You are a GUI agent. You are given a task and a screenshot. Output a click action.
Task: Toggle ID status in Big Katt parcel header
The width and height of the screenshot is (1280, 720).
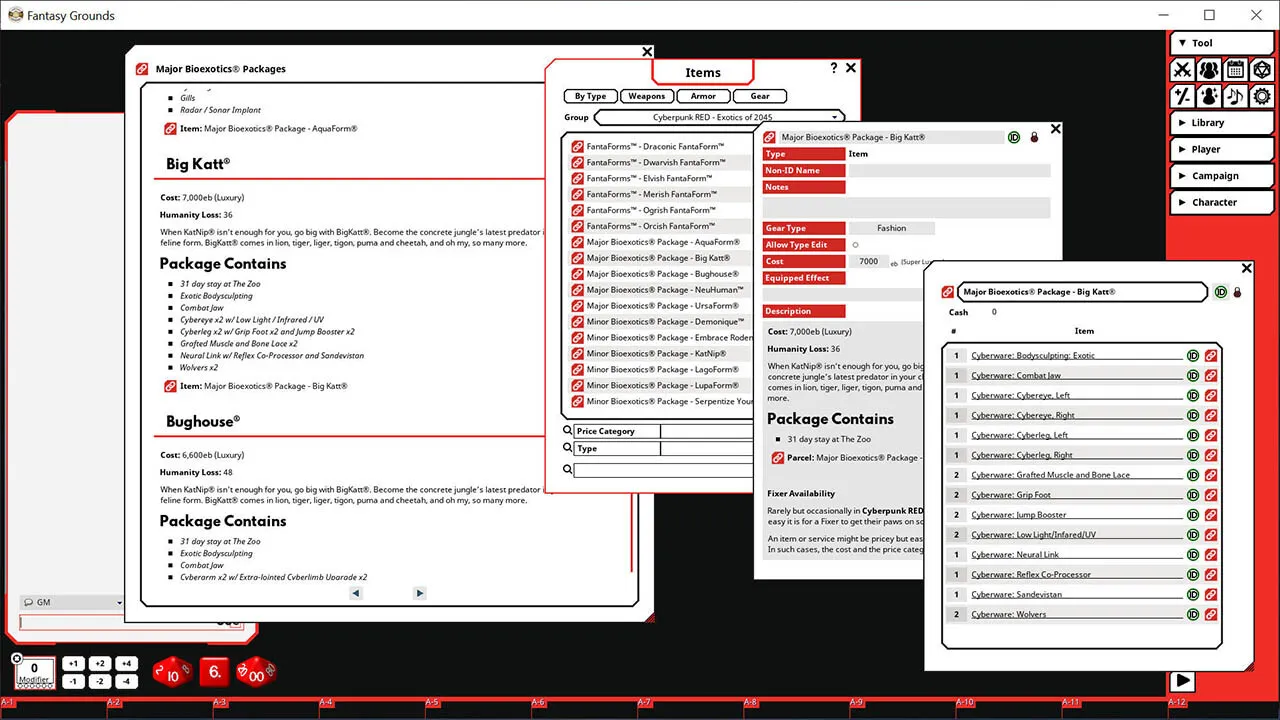pyautogui.click(x=1221, y=292)
